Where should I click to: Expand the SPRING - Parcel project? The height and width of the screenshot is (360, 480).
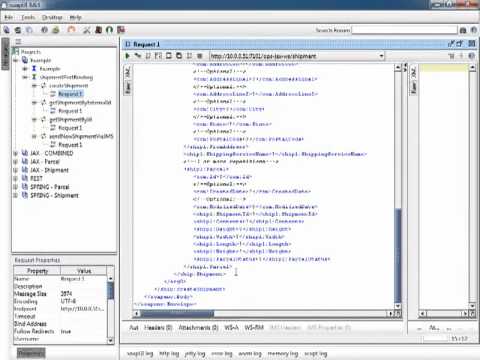pos(15,187)
